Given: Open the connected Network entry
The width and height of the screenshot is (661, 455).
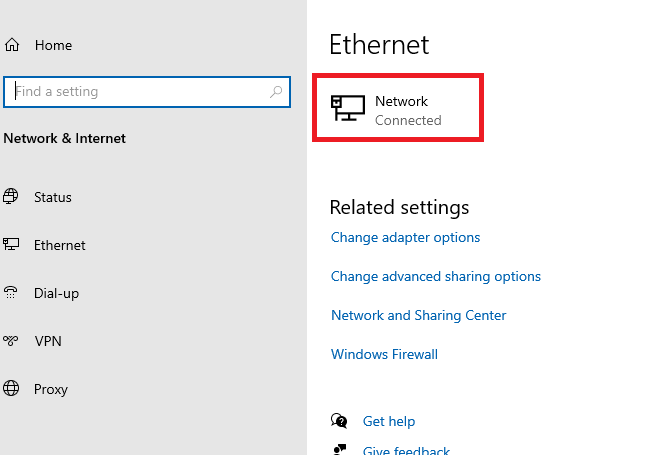Looking at the screenshot, I should click(x=398, y=108).
